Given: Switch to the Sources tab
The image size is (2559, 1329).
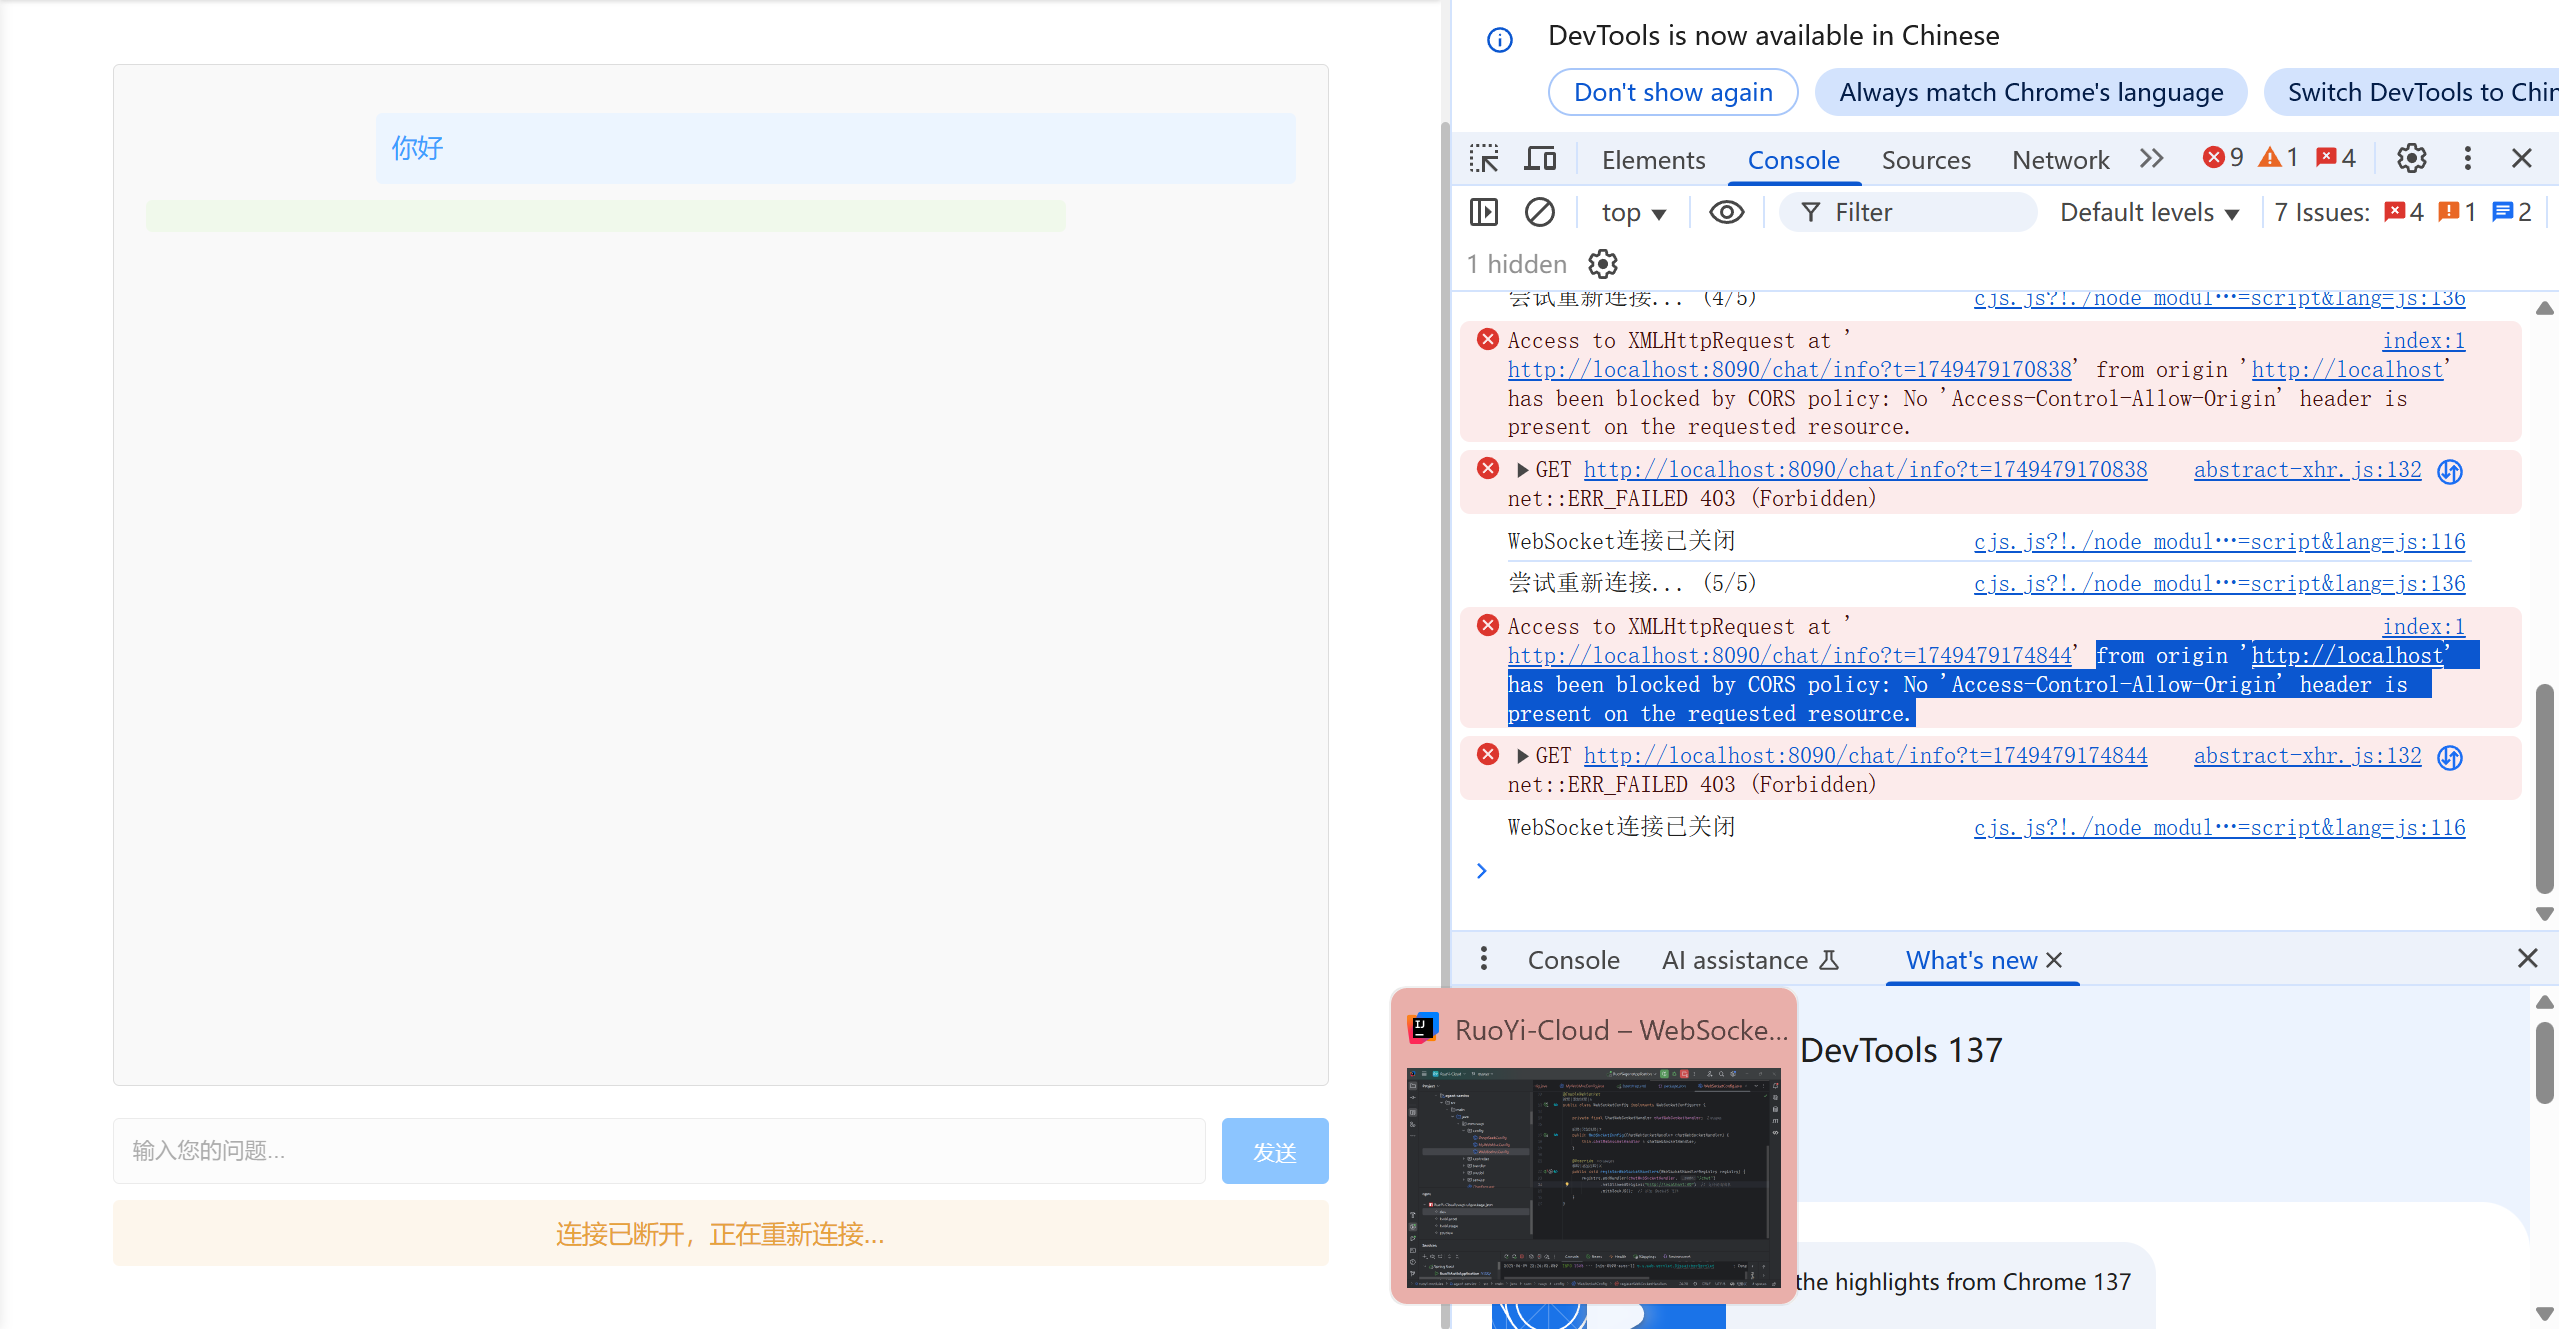Looking at the screenshot, I should click(1925, 159).
